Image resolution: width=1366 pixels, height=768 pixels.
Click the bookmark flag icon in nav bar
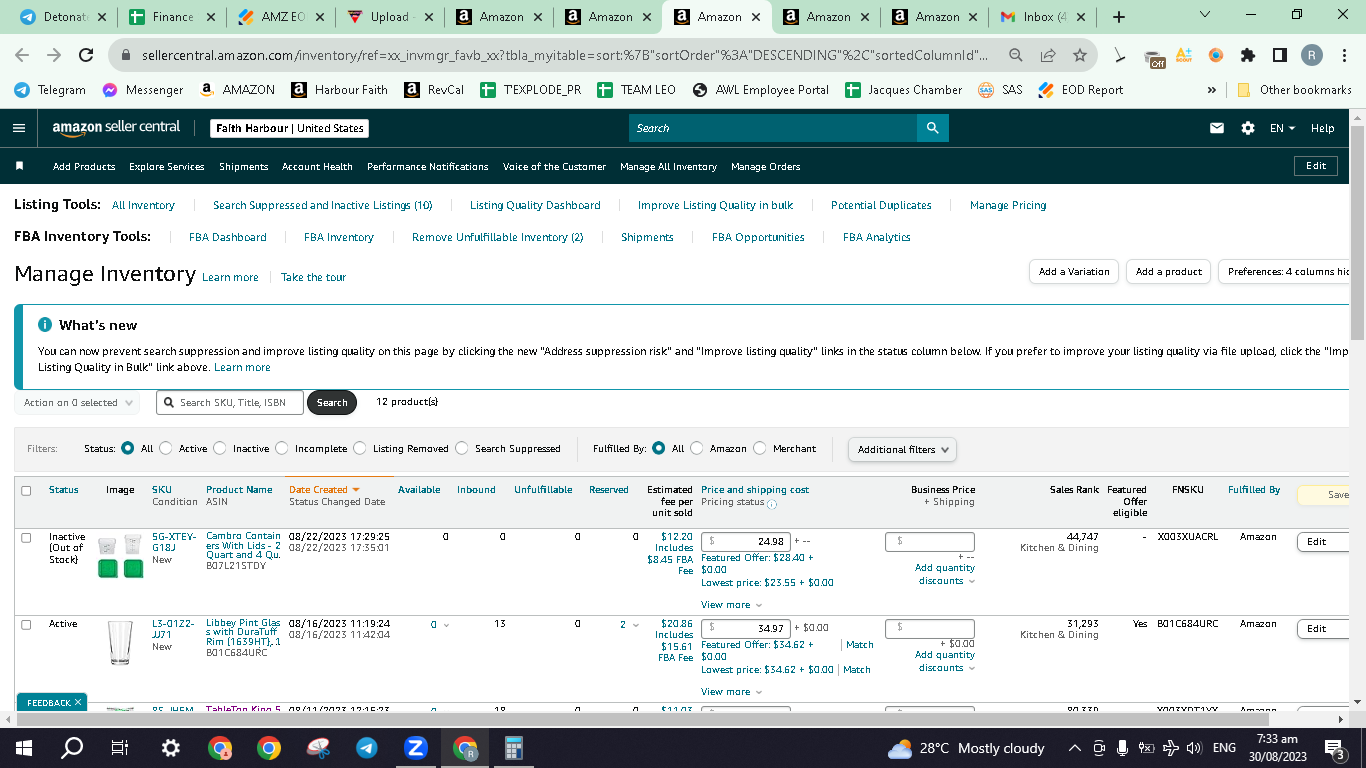tap(19, 166)
